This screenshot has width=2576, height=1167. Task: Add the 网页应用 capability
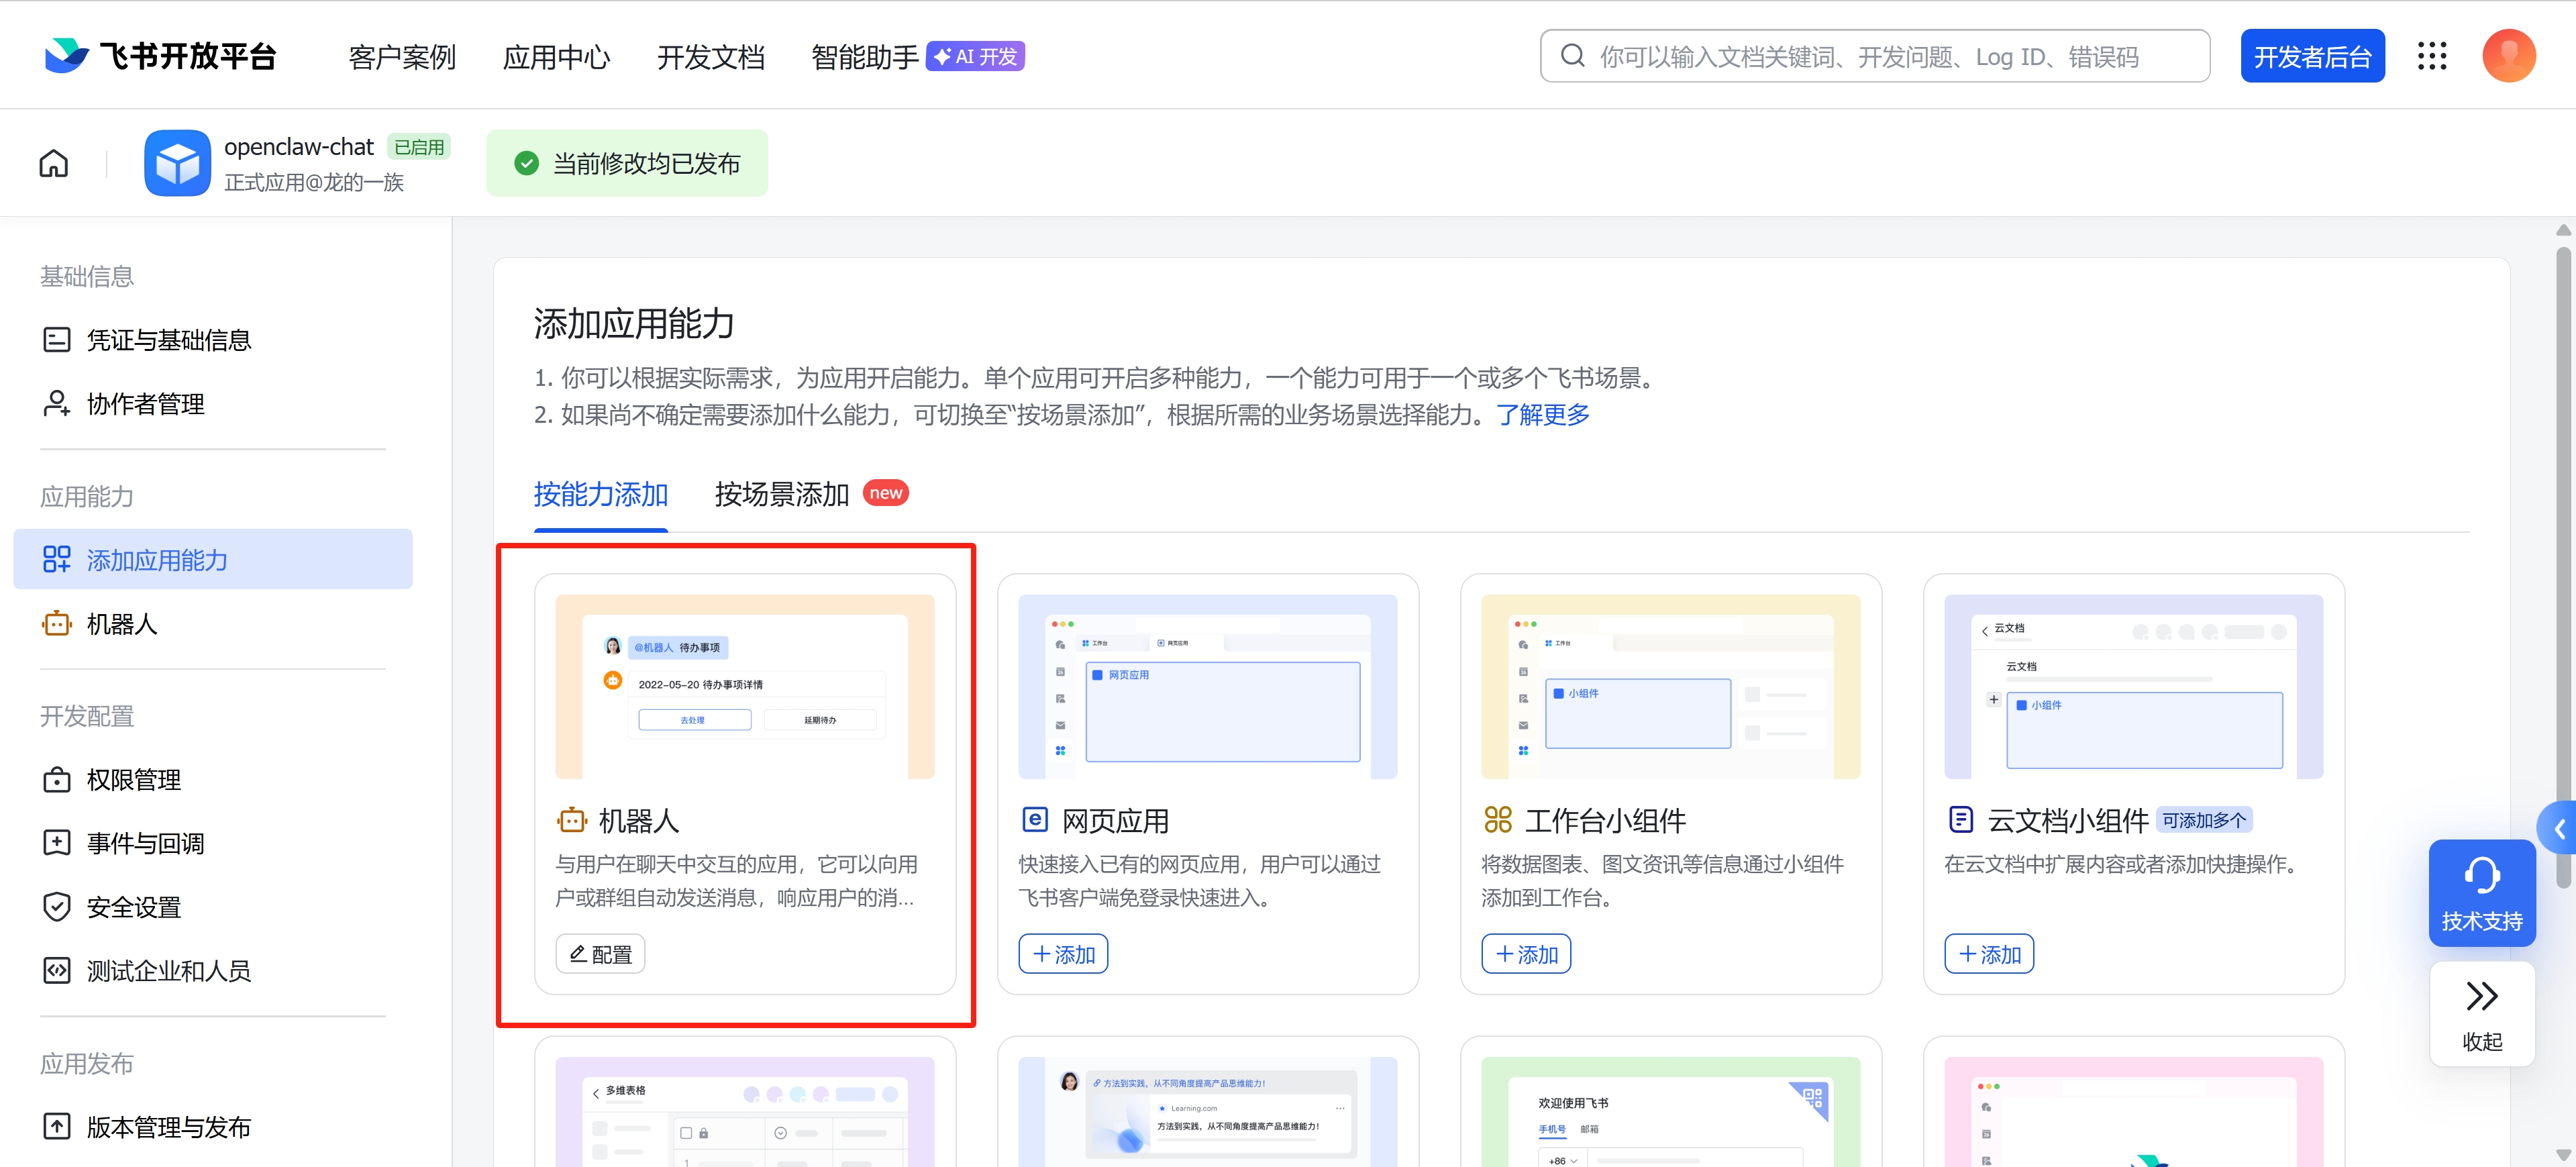pyautogui.click(x=1062, y=954)
